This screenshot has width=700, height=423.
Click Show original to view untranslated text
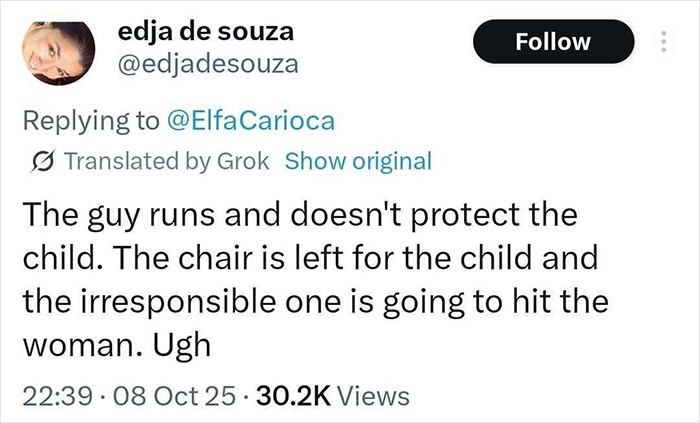tap(358, 161)
